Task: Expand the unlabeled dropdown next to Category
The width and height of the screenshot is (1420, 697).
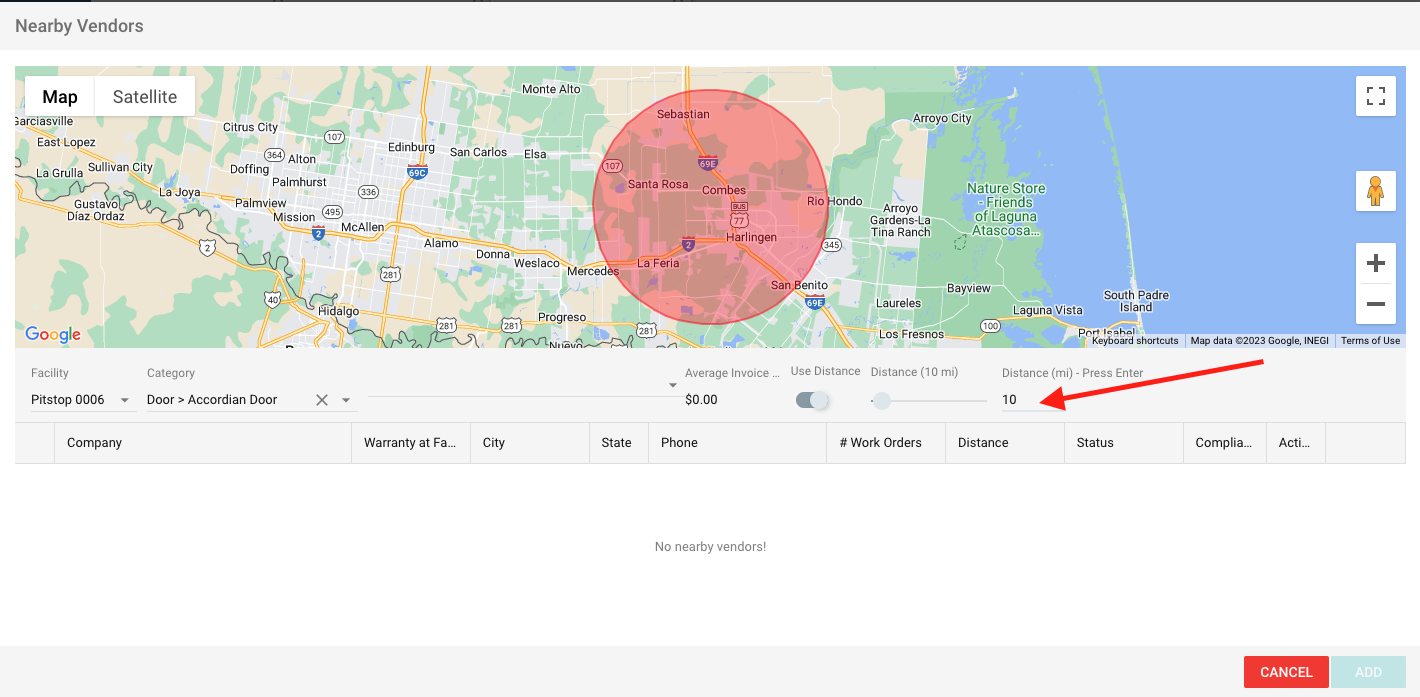Action: click(673, 386)
